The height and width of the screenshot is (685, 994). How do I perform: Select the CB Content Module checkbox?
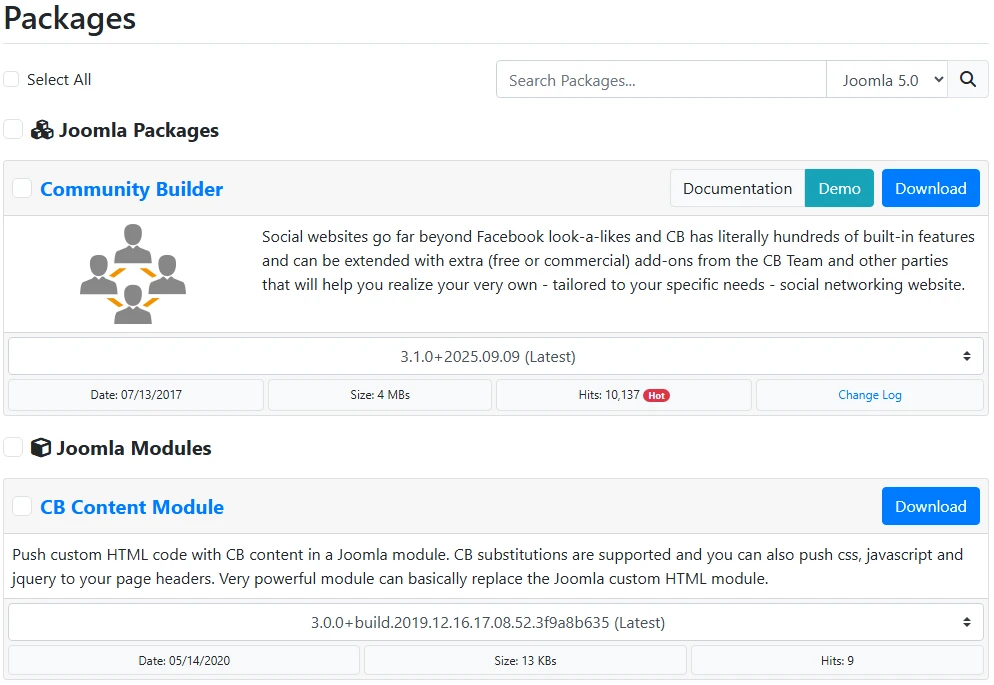22,506
